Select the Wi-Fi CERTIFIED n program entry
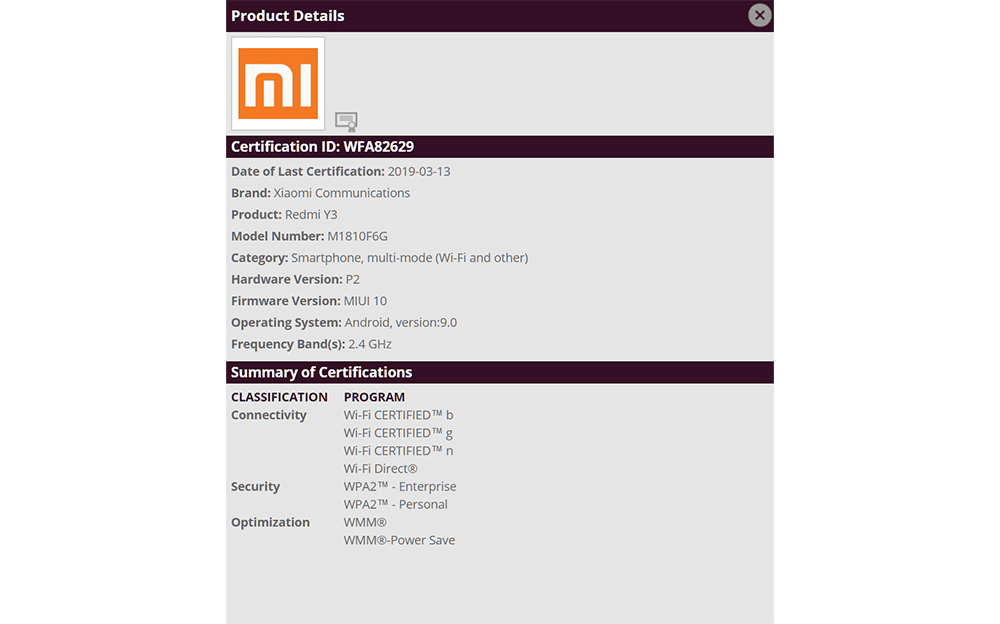Viewport: 1000px width, 624px height. [x=398, y=450]
